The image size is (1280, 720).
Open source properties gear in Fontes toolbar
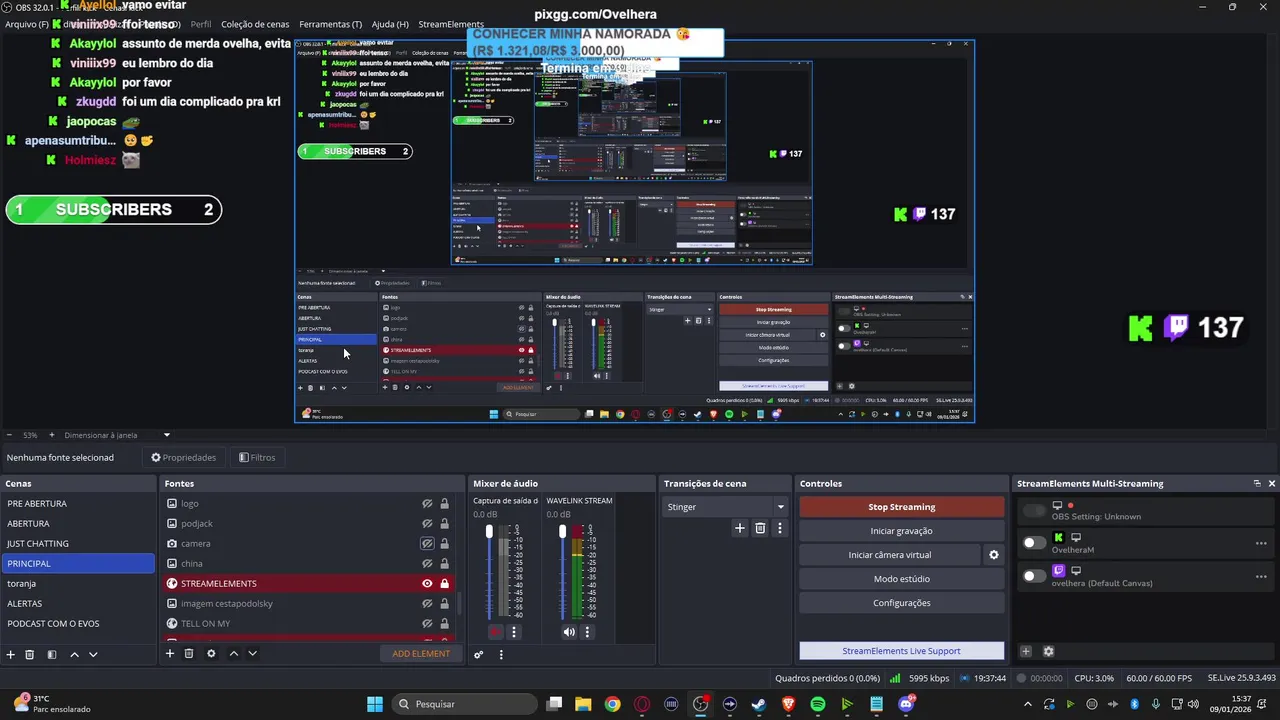pos(211,653)
